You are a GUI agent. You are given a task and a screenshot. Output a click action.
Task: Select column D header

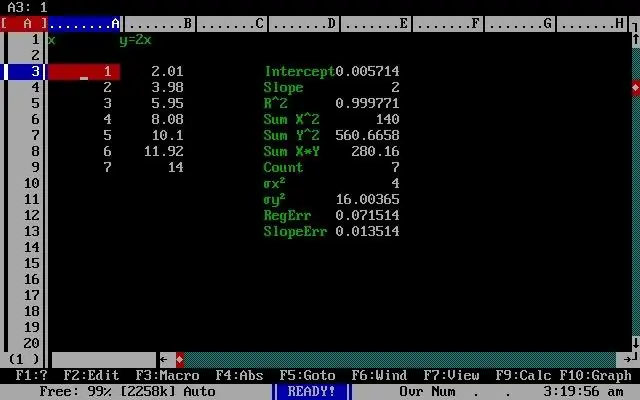(x=304, y=24)
